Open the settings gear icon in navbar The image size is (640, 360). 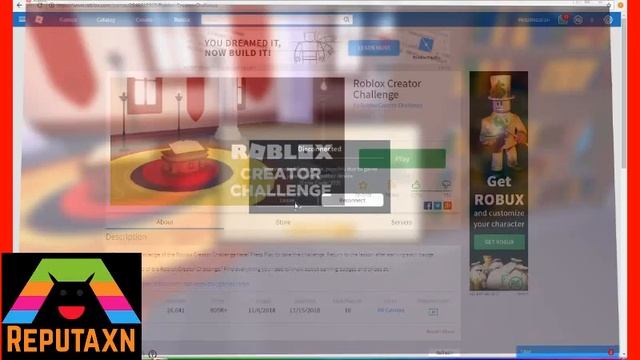[x=608, y=20]
